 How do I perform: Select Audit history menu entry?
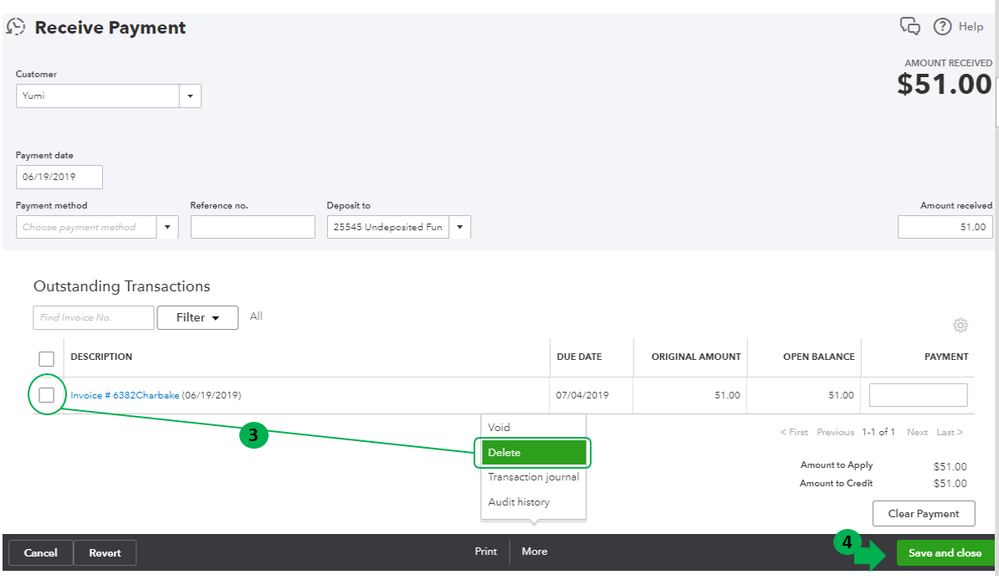click(x=519, y=501)
